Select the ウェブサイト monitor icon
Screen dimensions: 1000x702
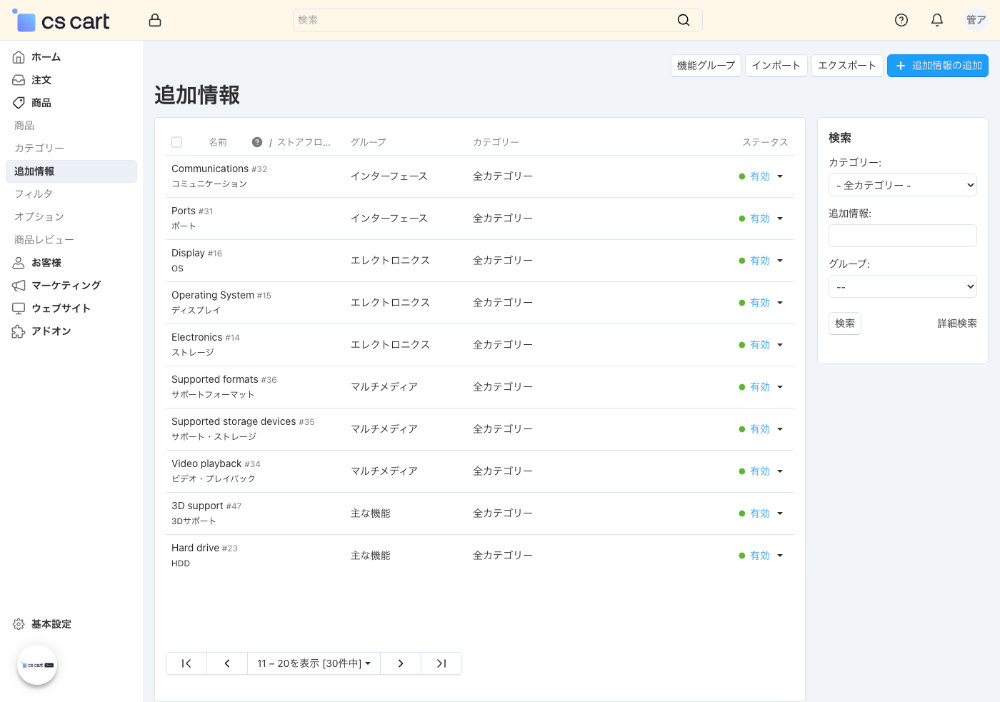tap(18, 308)
